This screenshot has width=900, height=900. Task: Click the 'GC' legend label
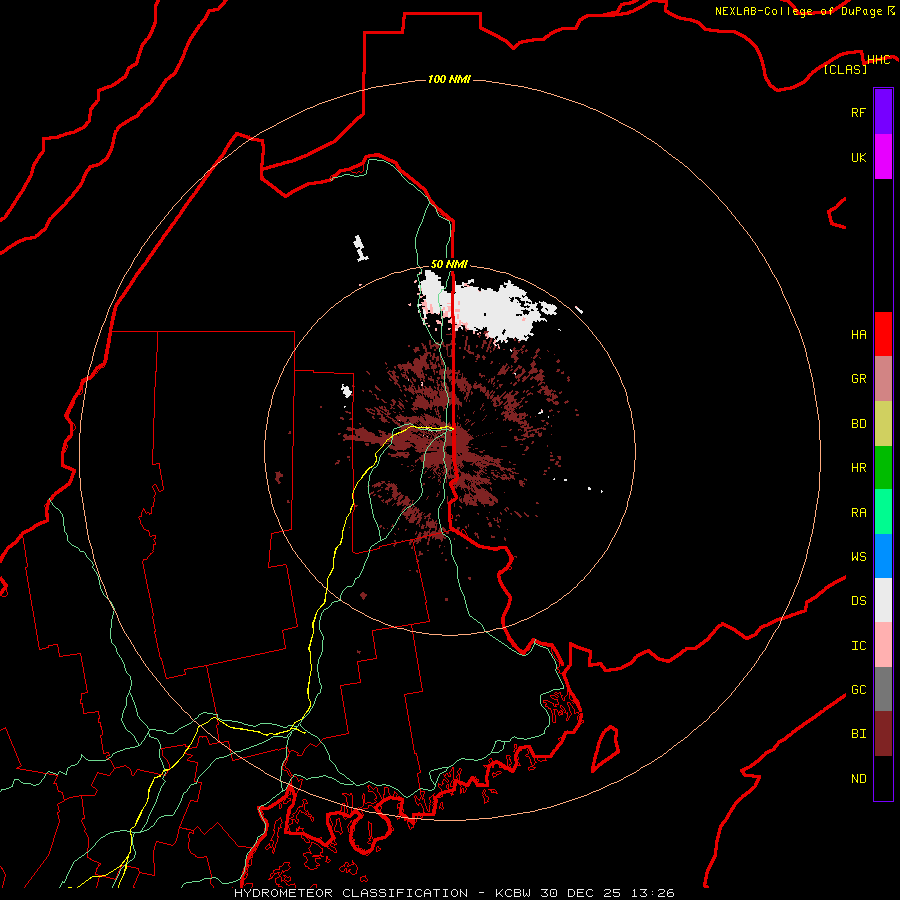(858, 690)
